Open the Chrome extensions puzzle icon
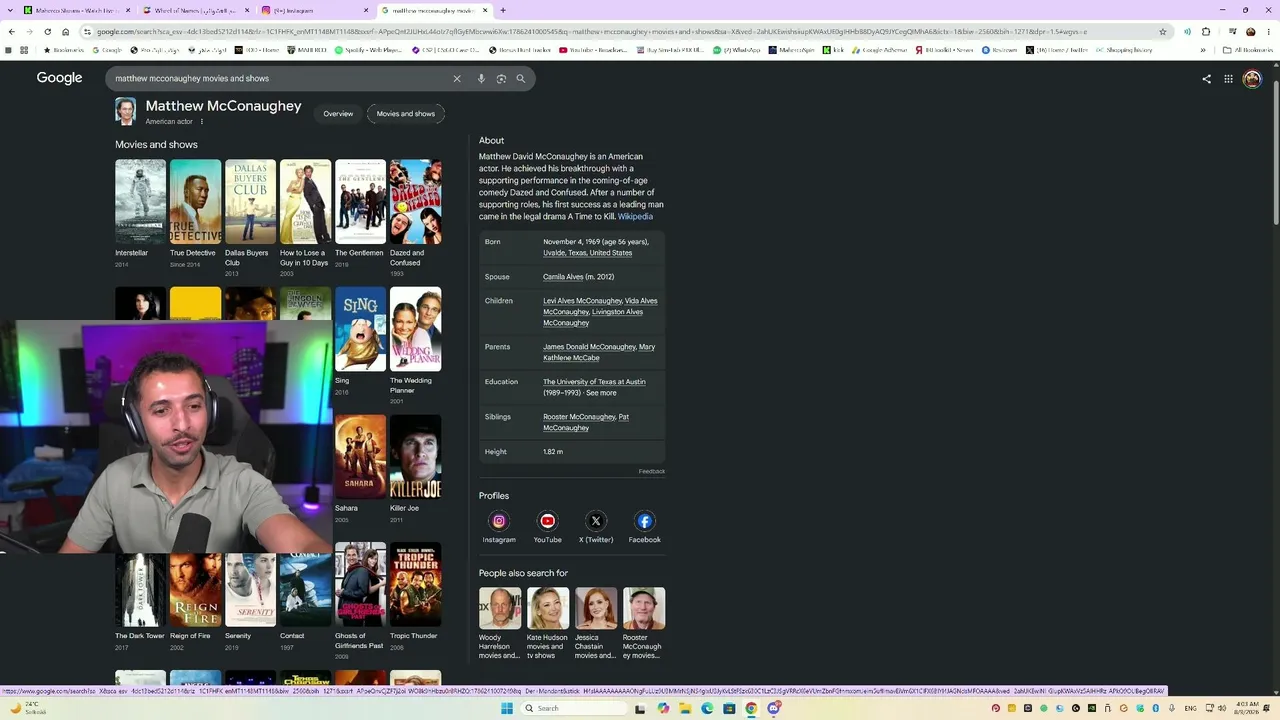 pos(1206,32)
